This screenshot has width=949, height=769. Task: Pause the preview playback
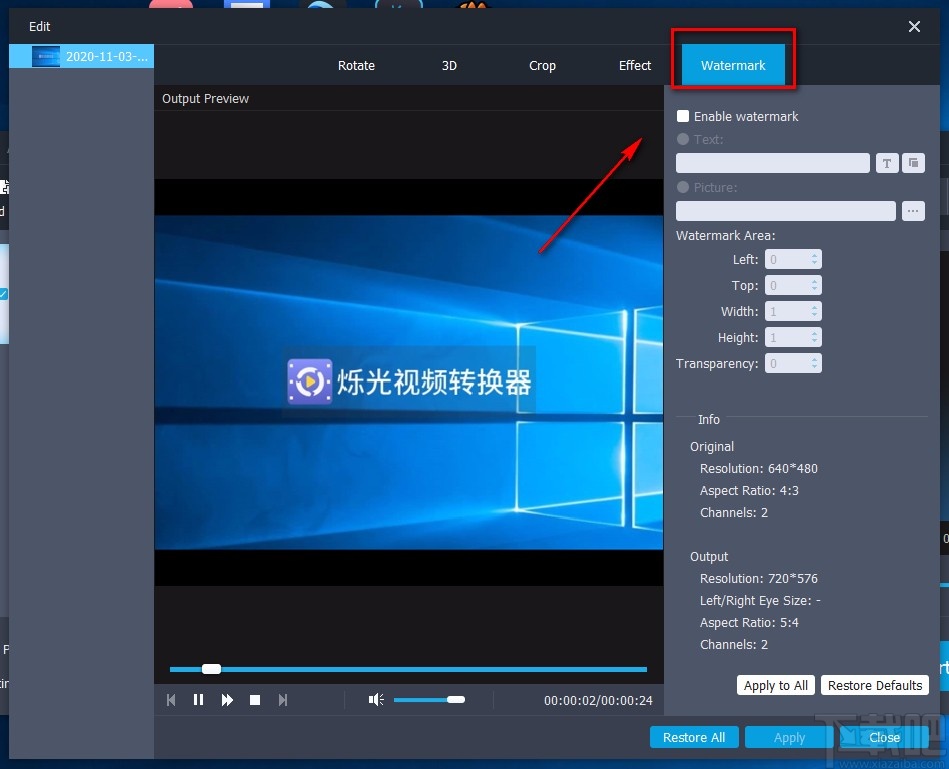198,699
